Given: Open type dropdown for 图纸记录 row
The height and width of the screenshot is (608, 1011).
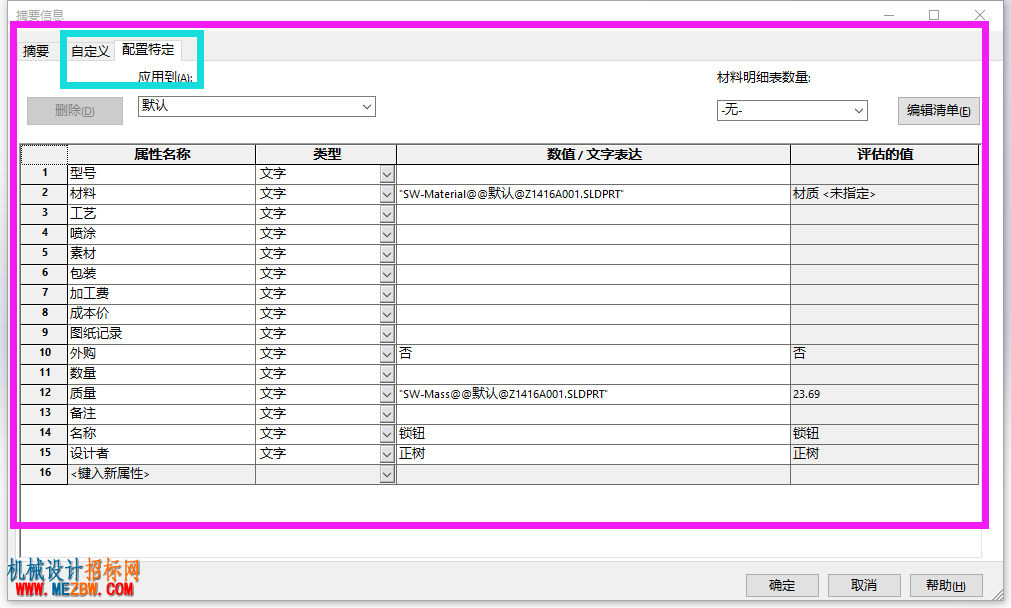Looking at the screenshot, I should coord(387,334).
